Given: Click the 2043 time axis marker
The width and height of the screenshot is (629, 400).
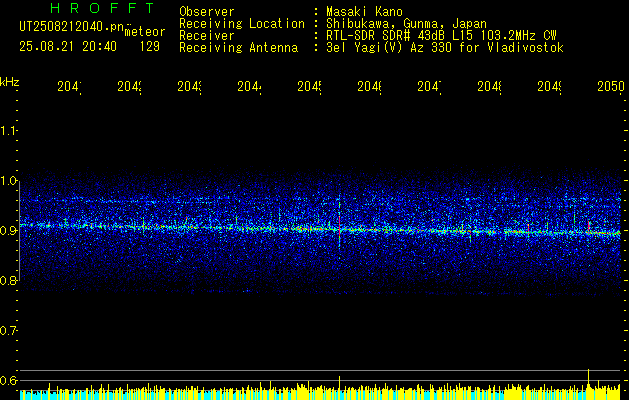Looking at the screenshot, I should 189,86.
